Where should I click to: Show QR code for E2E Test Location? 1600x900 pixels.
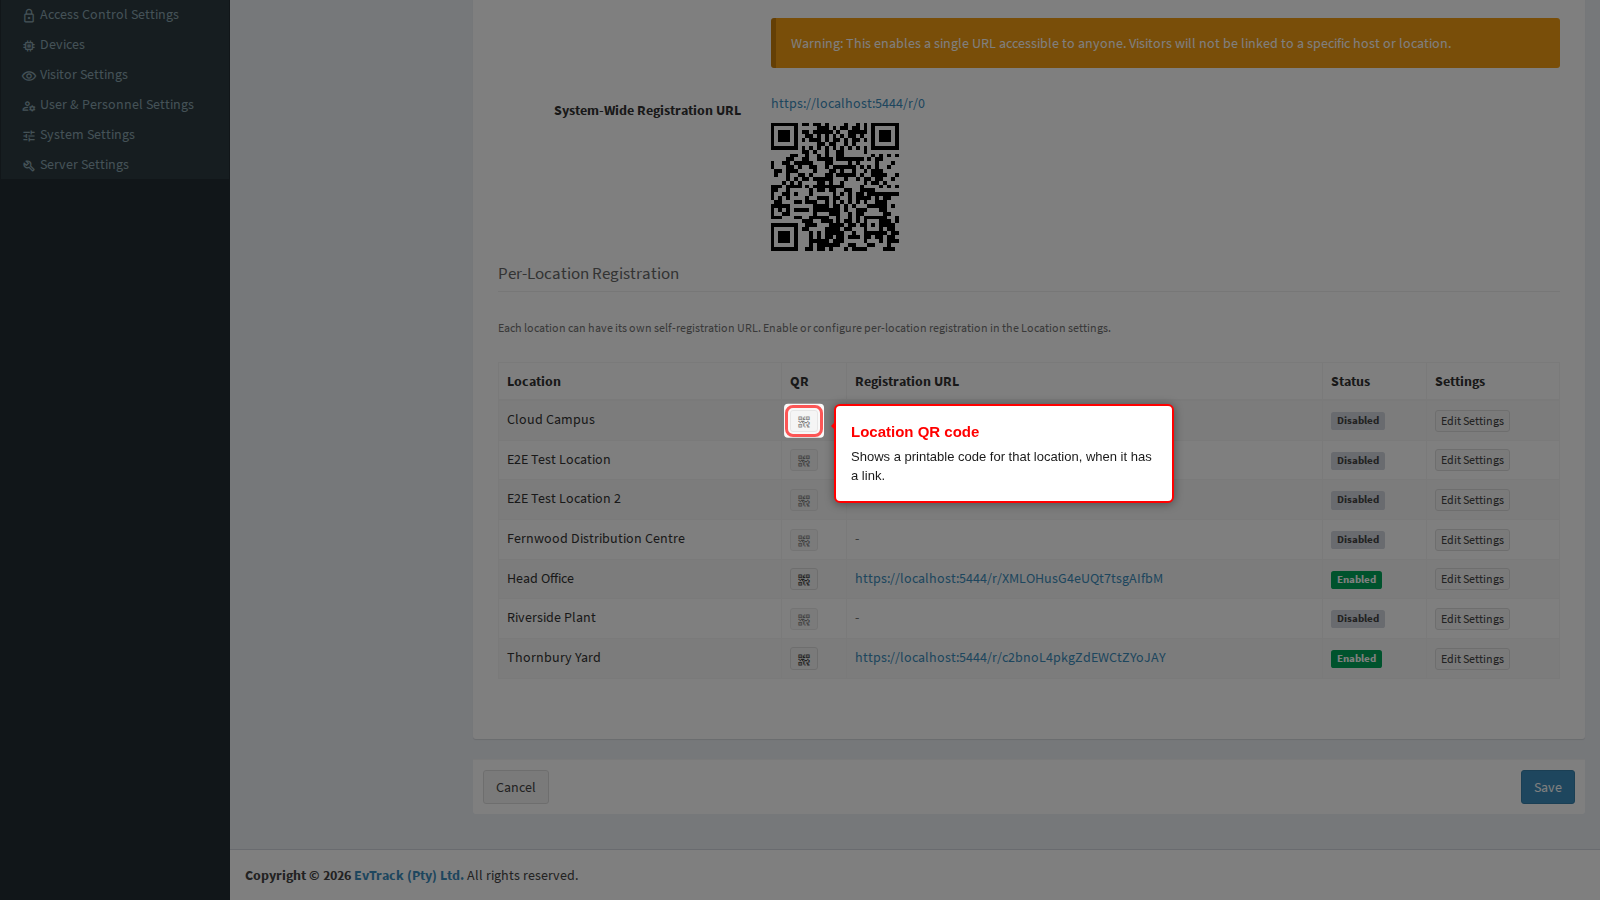804,461
